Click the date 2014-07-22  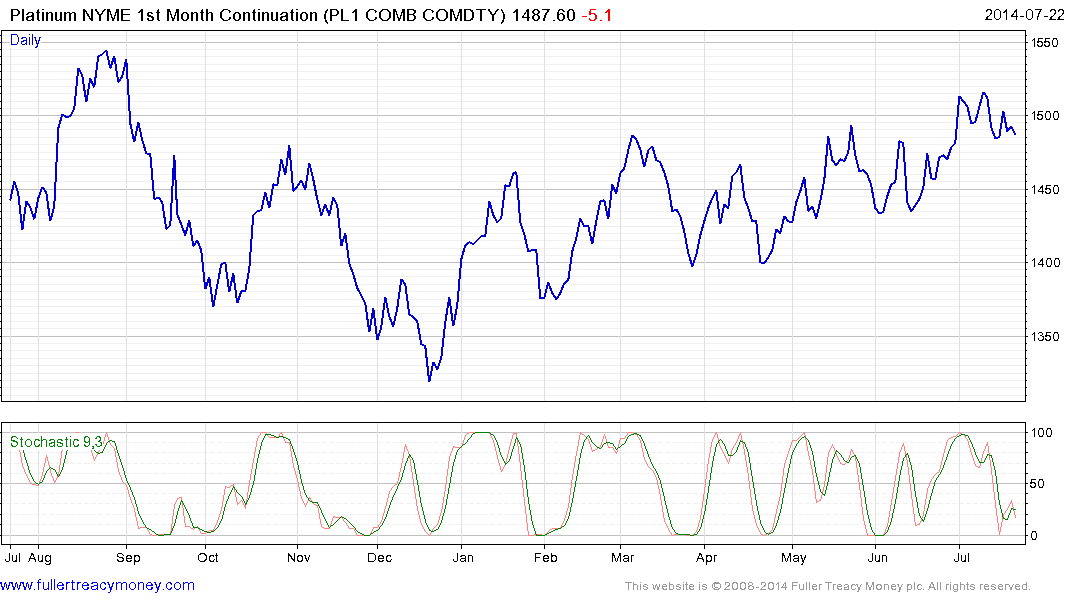point(1024,15)
